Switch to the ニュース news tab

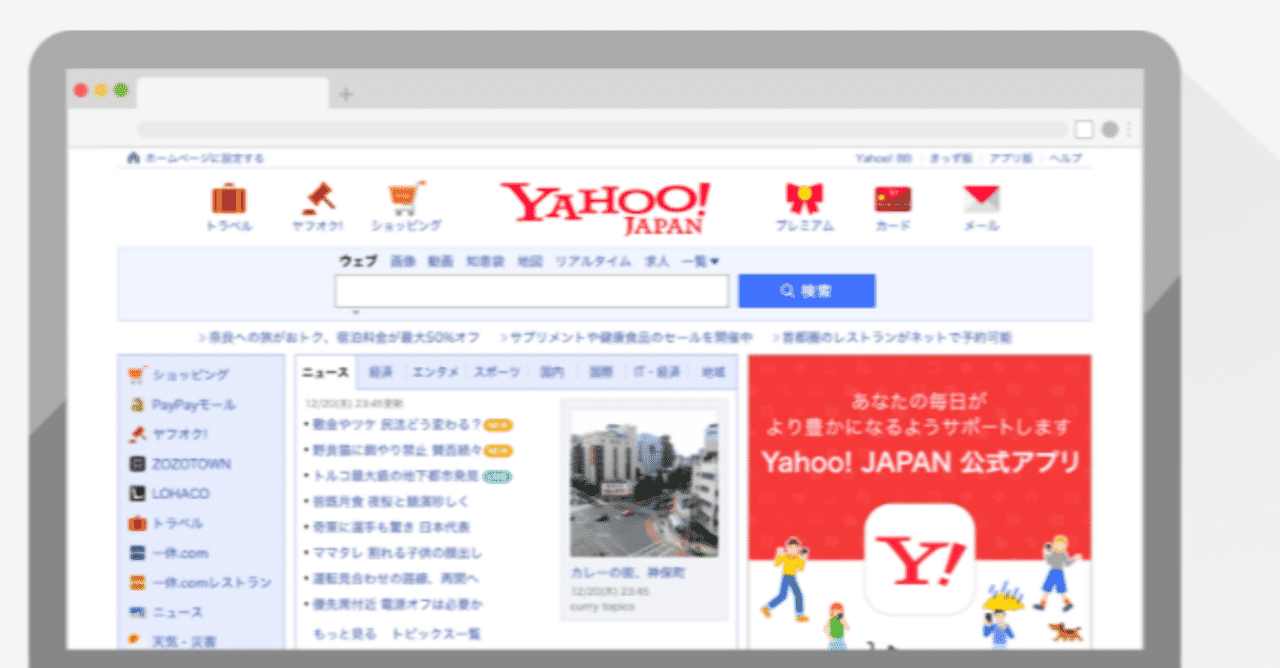(326, 372)
